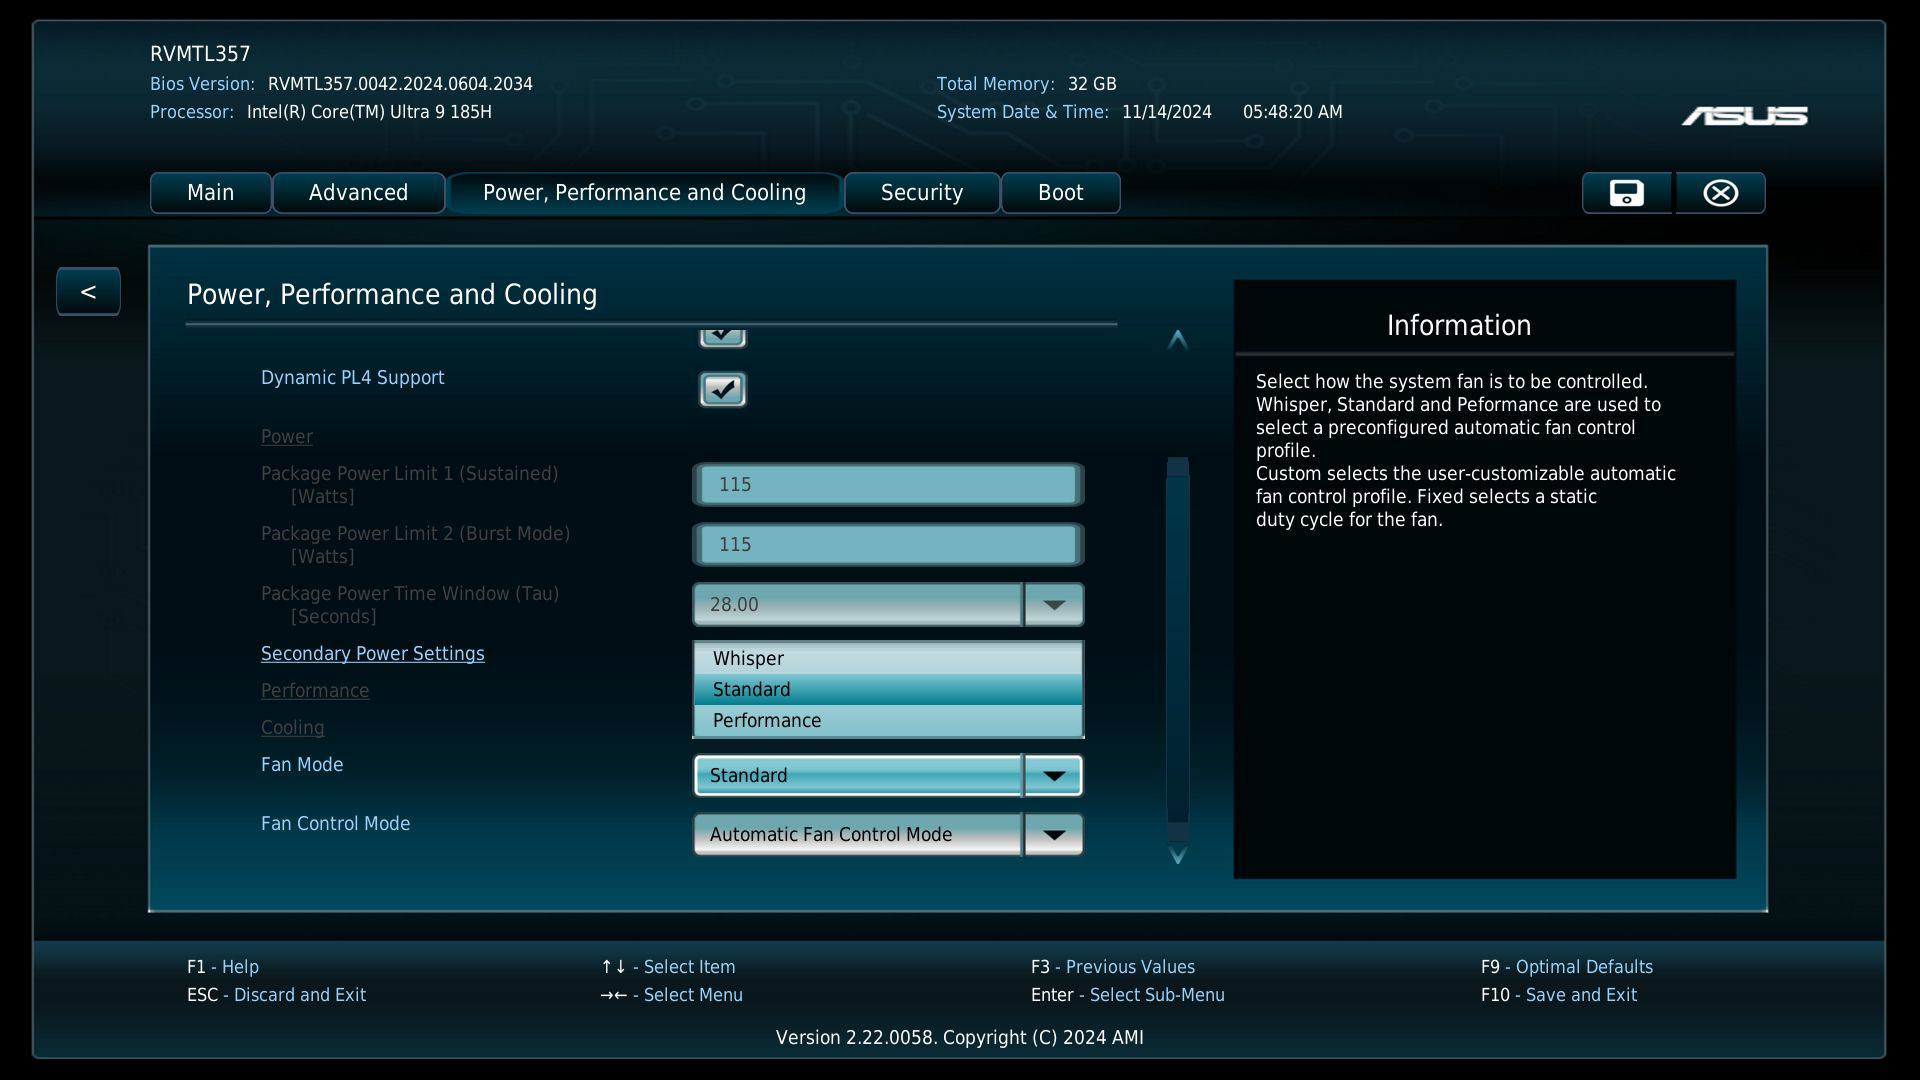Click the circled X exit icon
Image resolution: width=1920 pixels, height=1080 pixels.
click(1720, 193)
